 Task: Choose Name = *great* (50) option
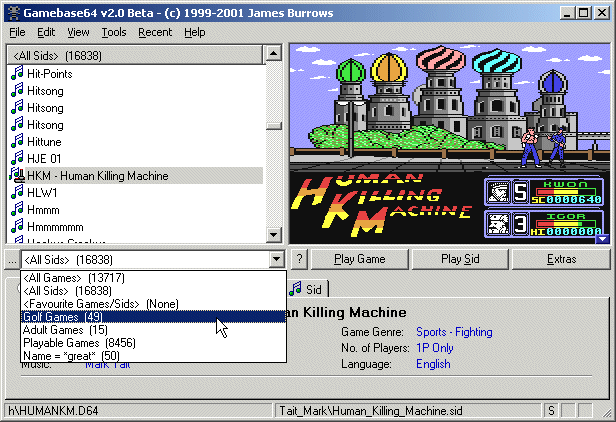tap(153, 356)
